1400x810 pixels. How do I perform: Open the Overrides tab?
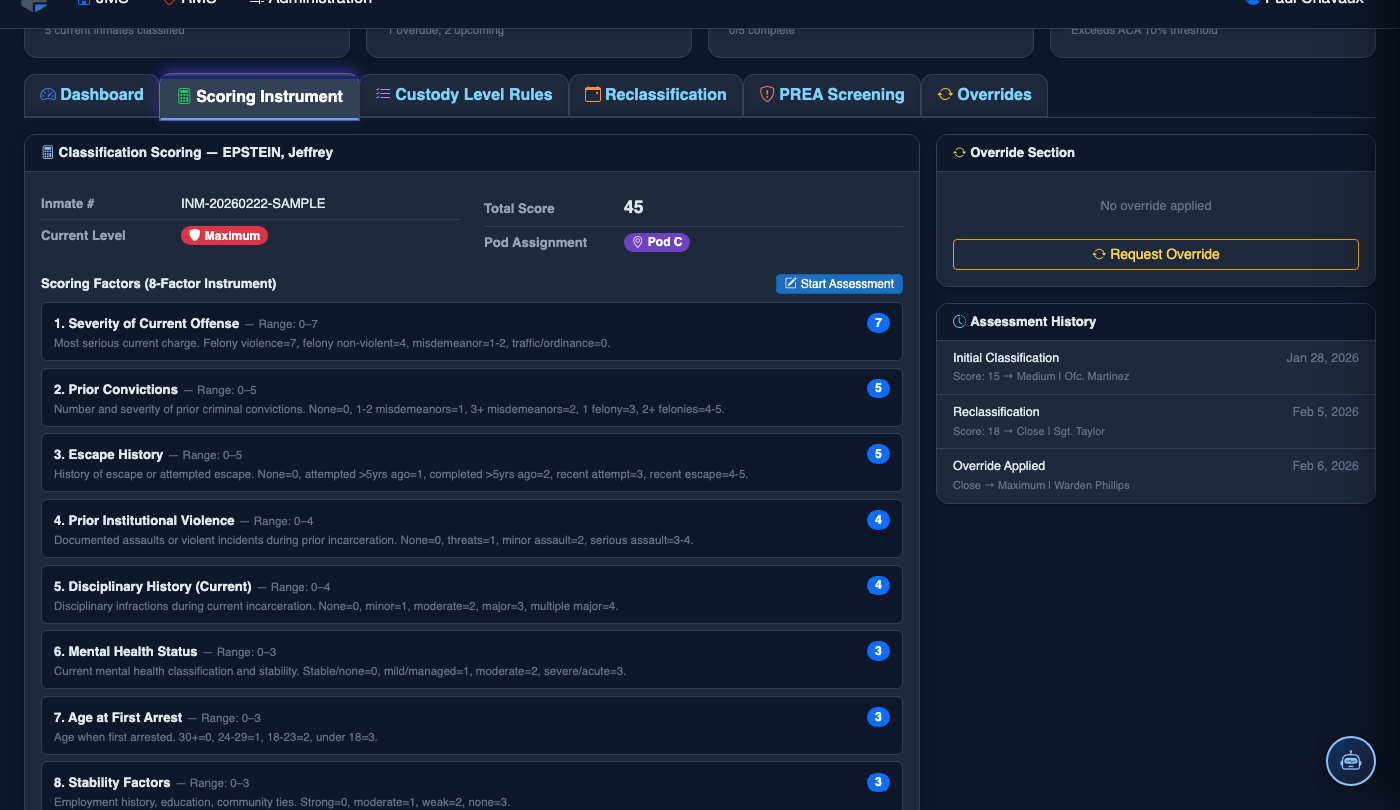pyautogui.click(x=984, y=95)
